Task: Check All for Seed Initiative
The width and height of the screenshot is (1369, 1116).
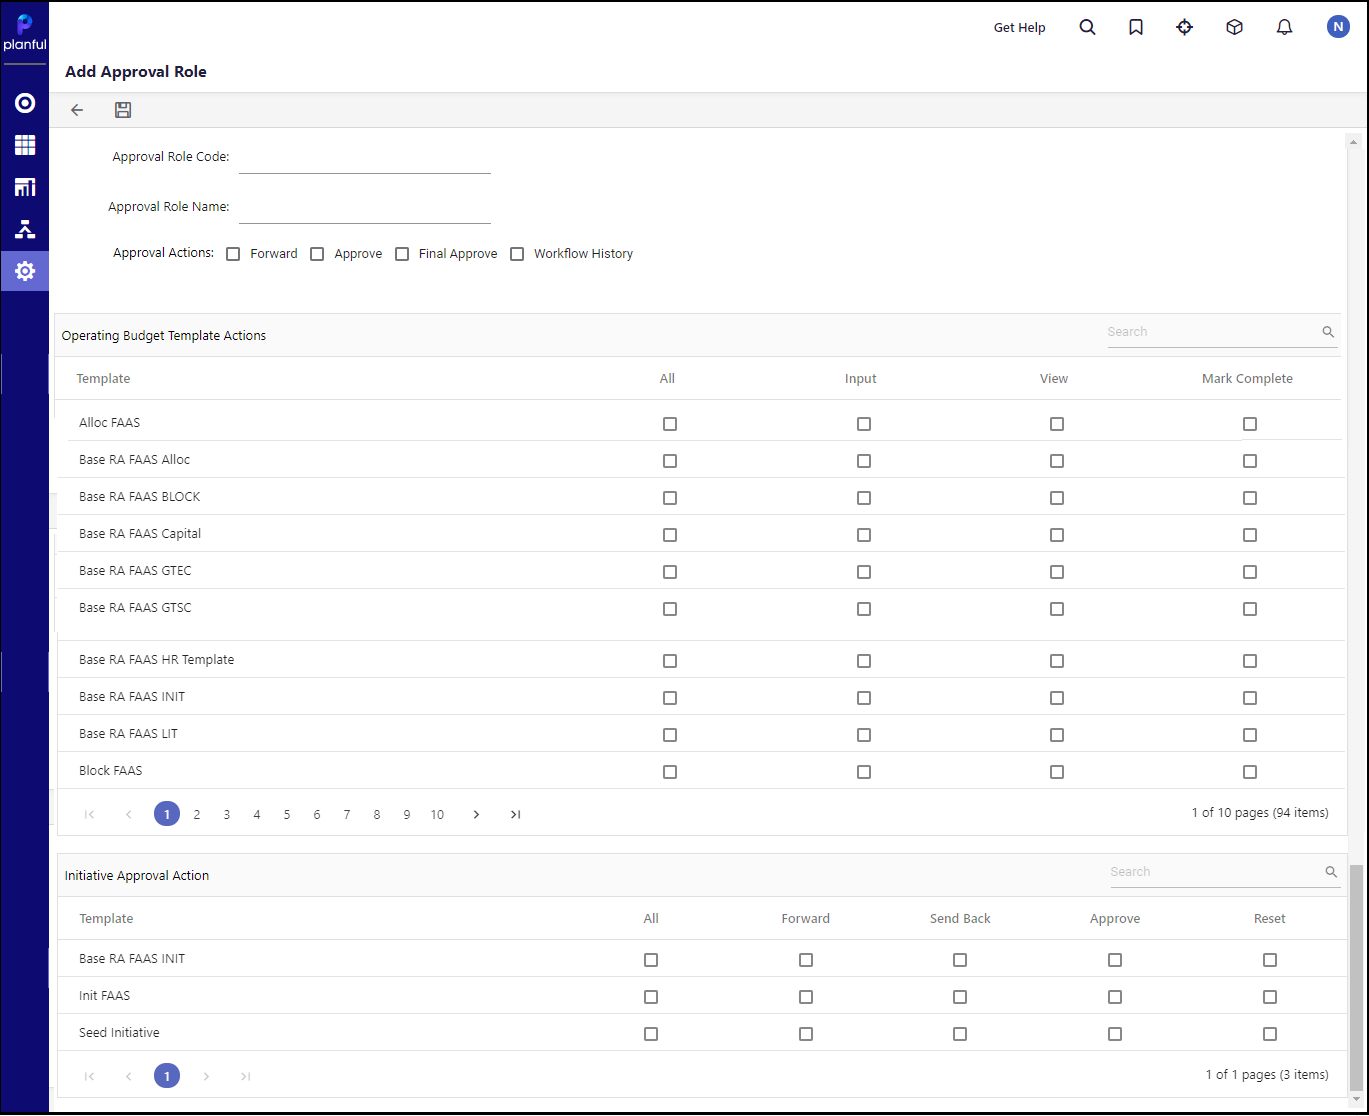Action: click(651, 1034)
